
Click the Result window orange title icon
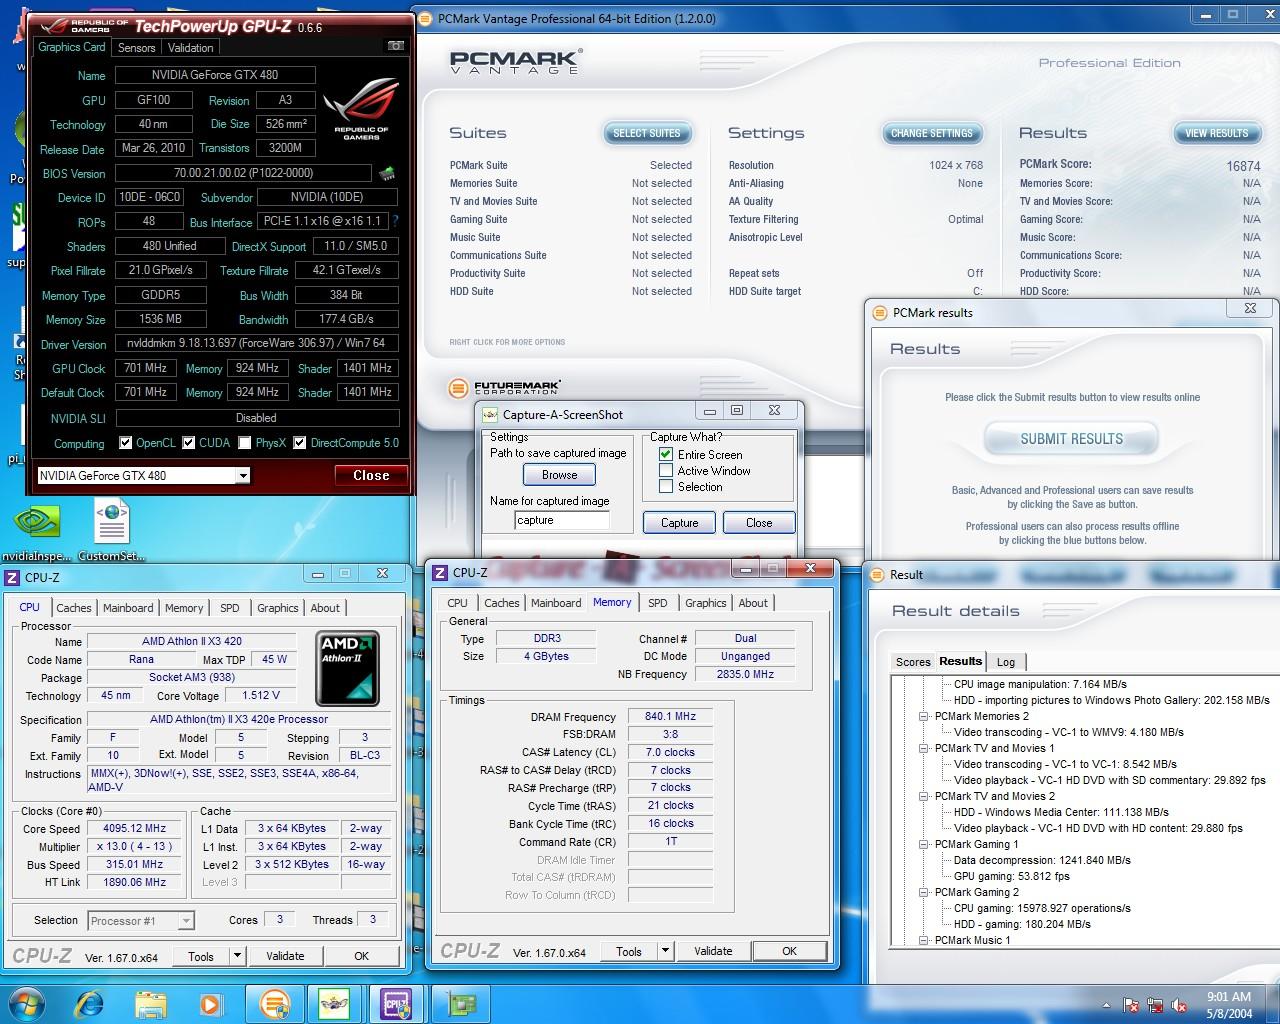(x=875, y=574)
